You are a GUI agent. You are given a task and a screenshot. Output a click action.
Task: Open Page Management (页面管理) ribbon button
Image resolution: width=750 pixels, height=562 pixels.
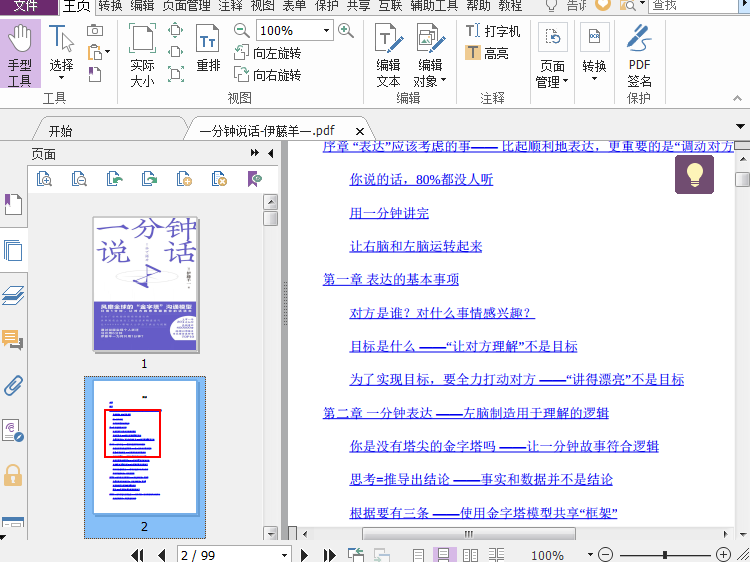click(x=552, y=55)
